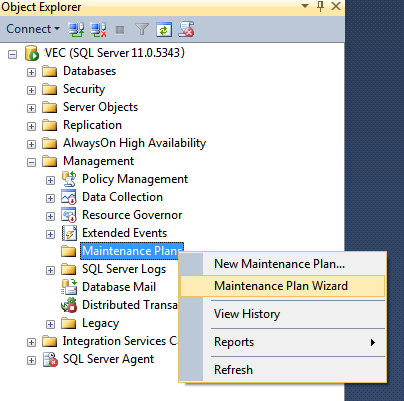Viewport: 404px width, 401px height.
Task: Select the Data Collection tree item
Action: (122, 197)
